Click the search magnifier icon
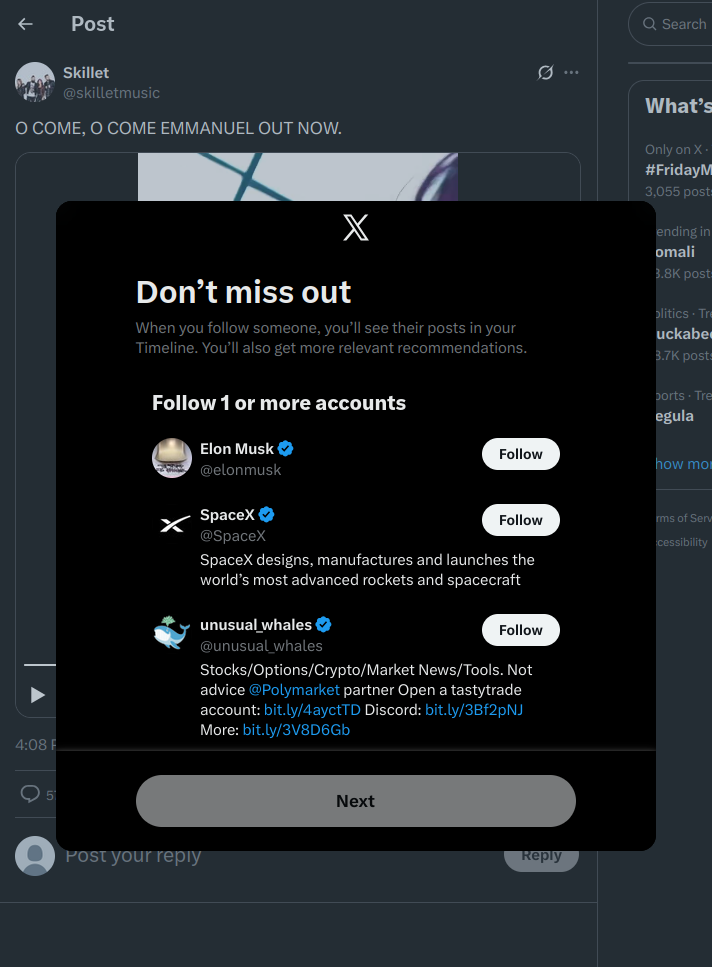This screenshot has height=967, width=712. click(x=651, y=23)
